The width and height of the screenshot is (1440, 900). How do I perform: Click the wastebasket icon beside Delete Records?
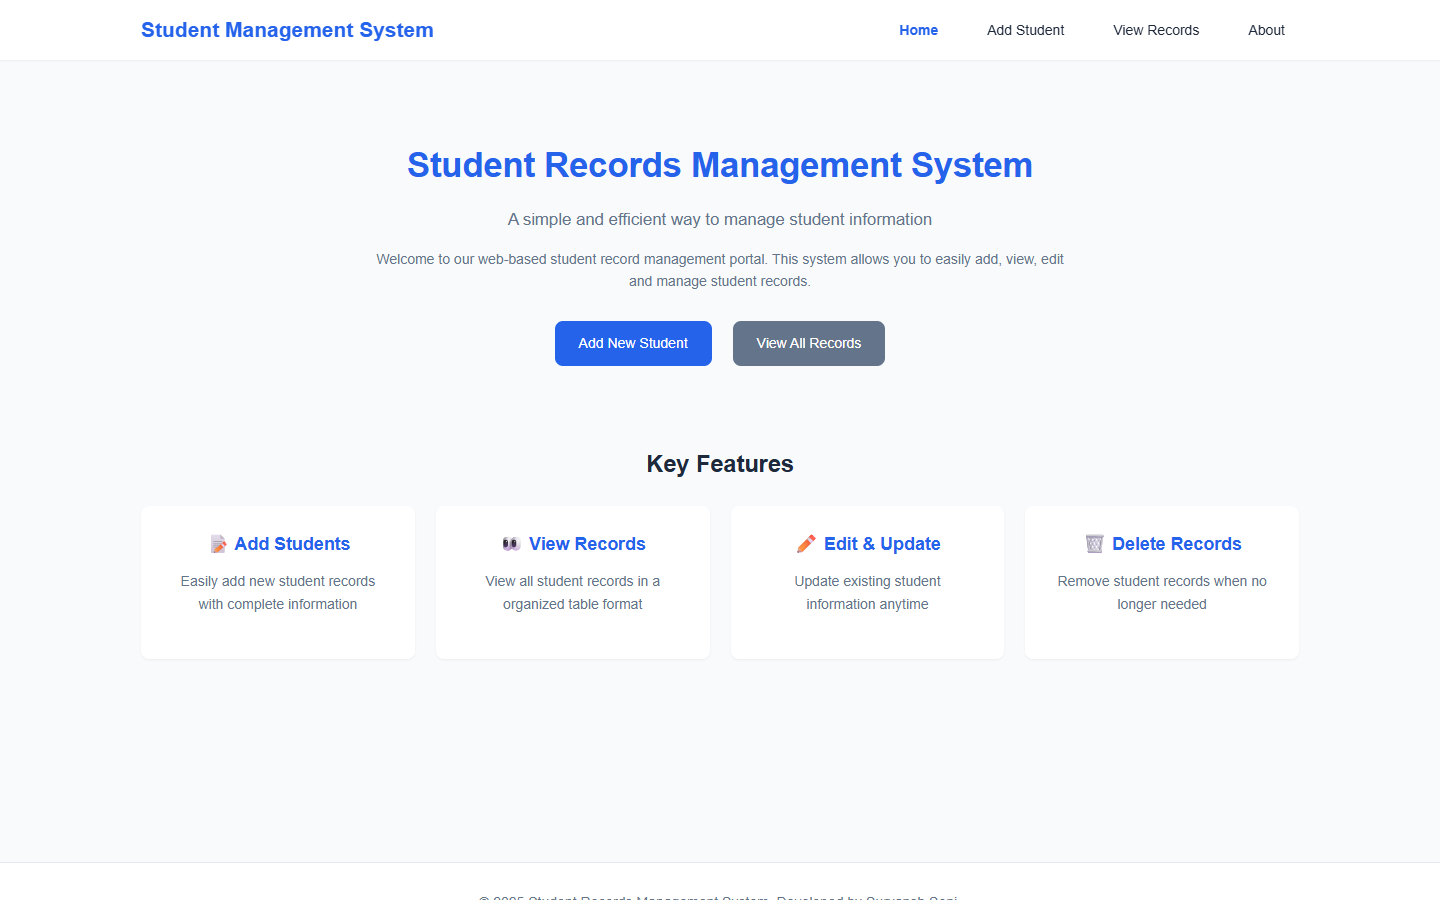click(1095, 543)
